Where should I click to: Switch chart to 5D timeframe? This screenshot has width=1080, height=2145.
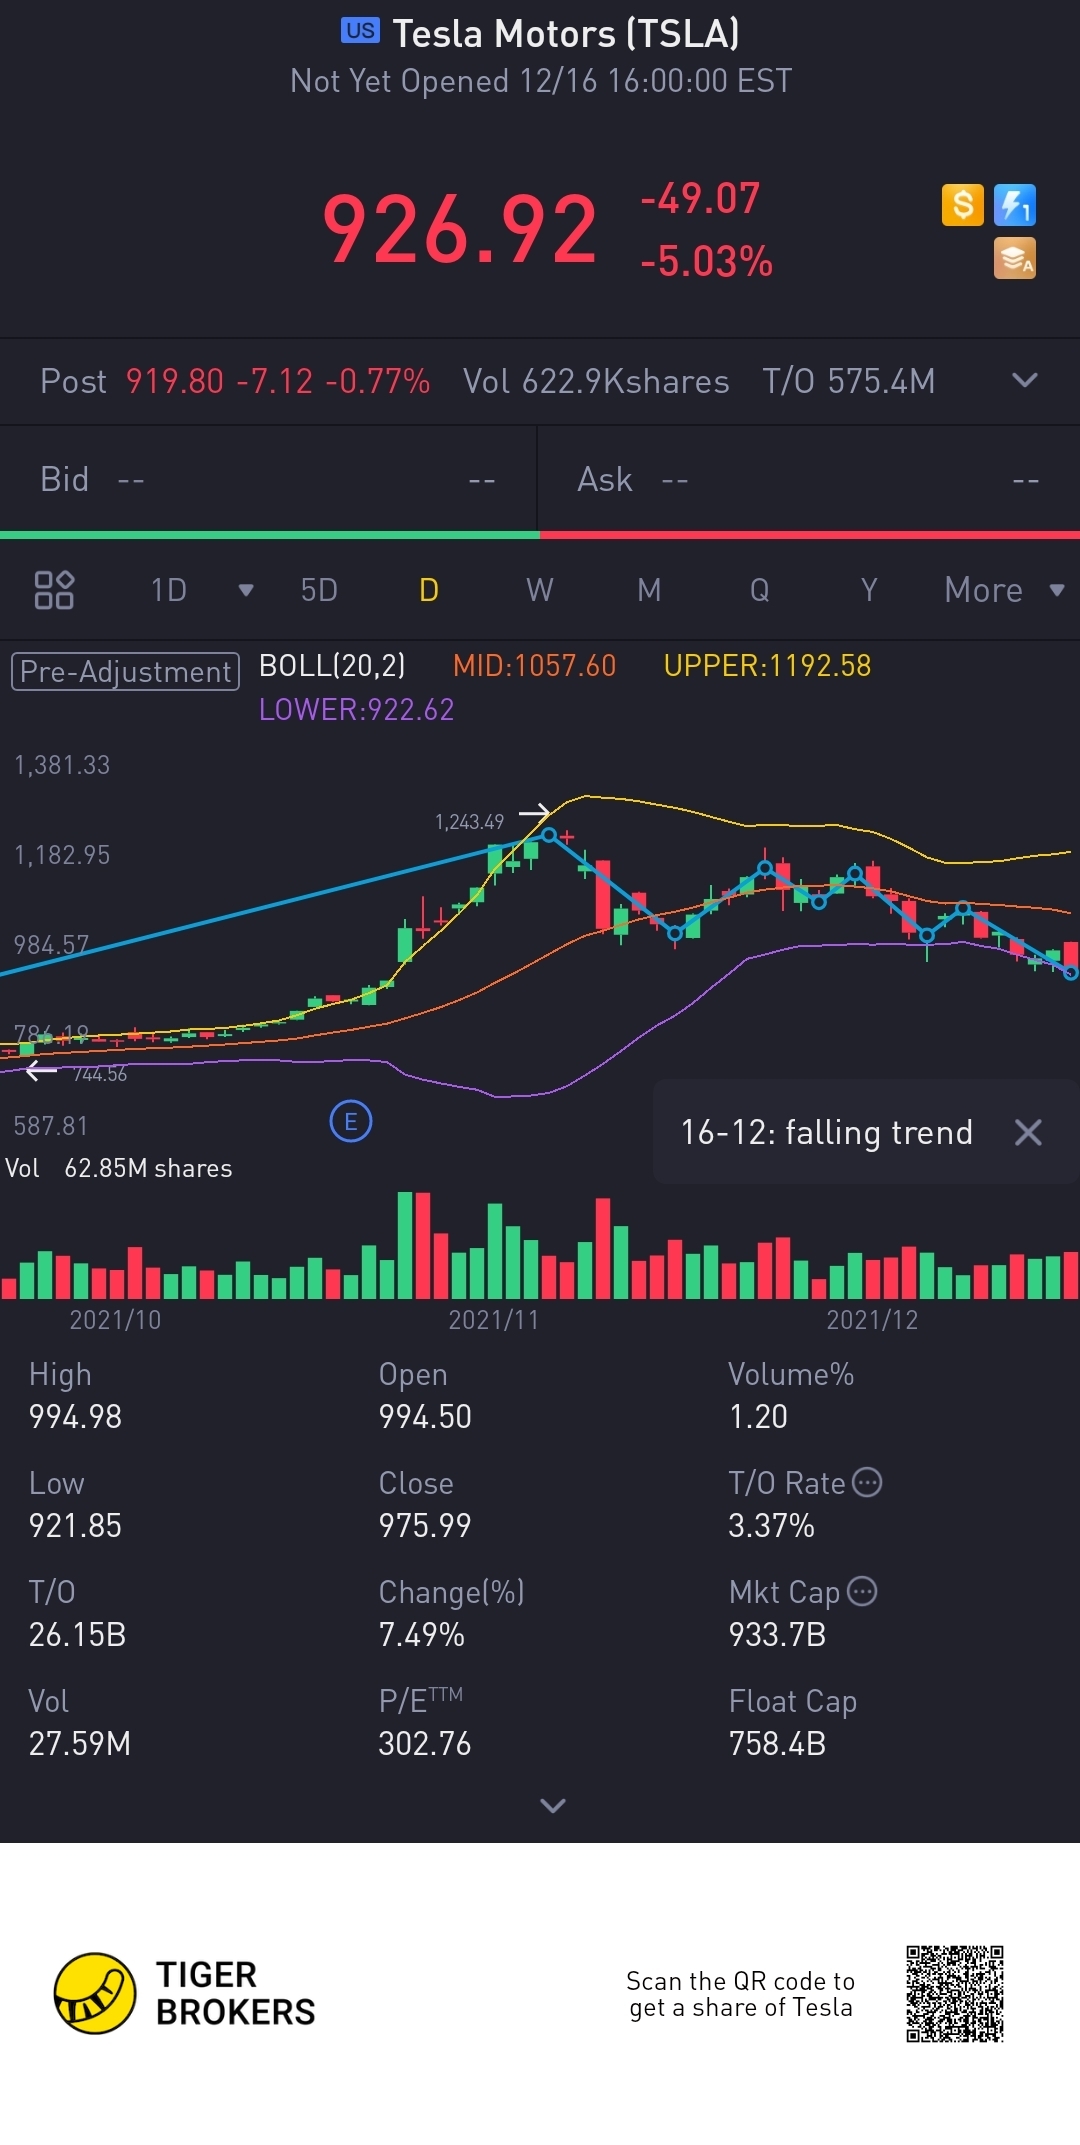tap(319, 590)
